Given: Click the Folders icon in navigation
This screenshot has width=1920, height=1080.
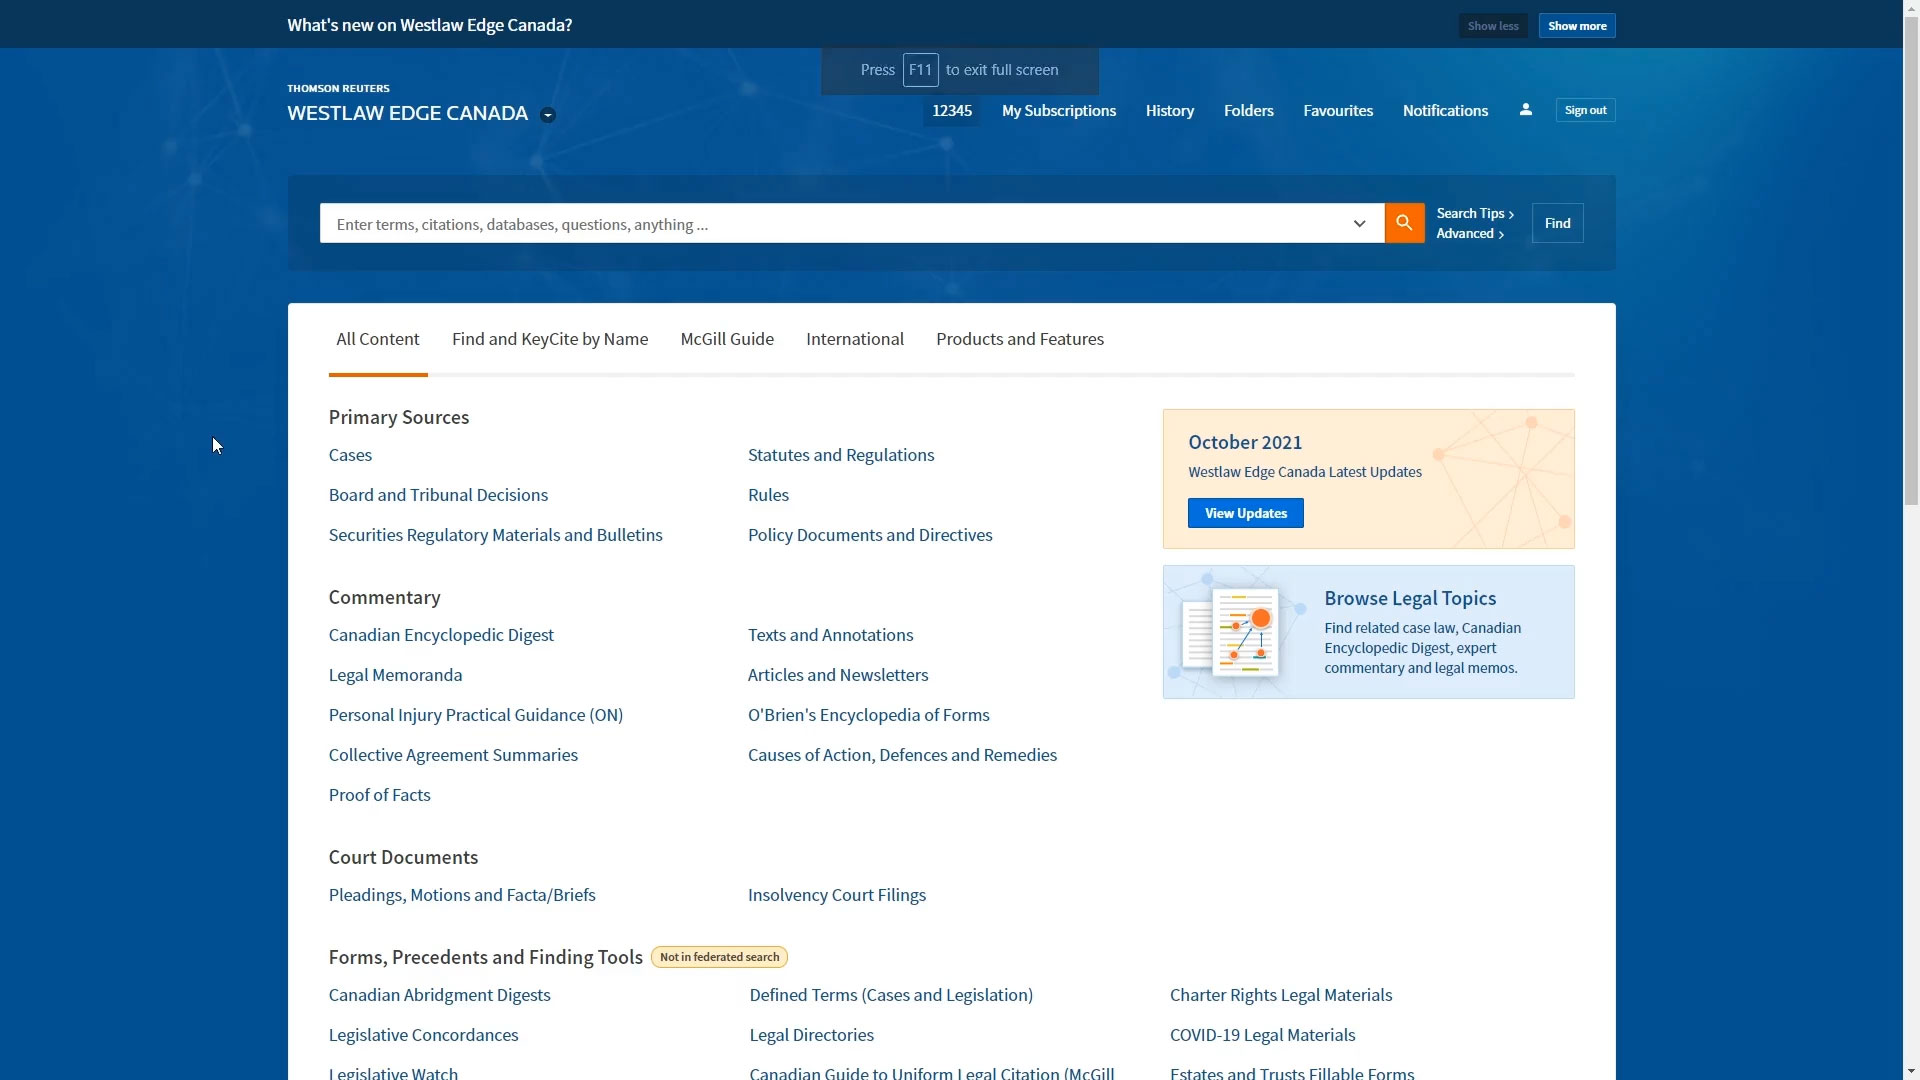Looking at the screenshot, I should pos(1249,111).
